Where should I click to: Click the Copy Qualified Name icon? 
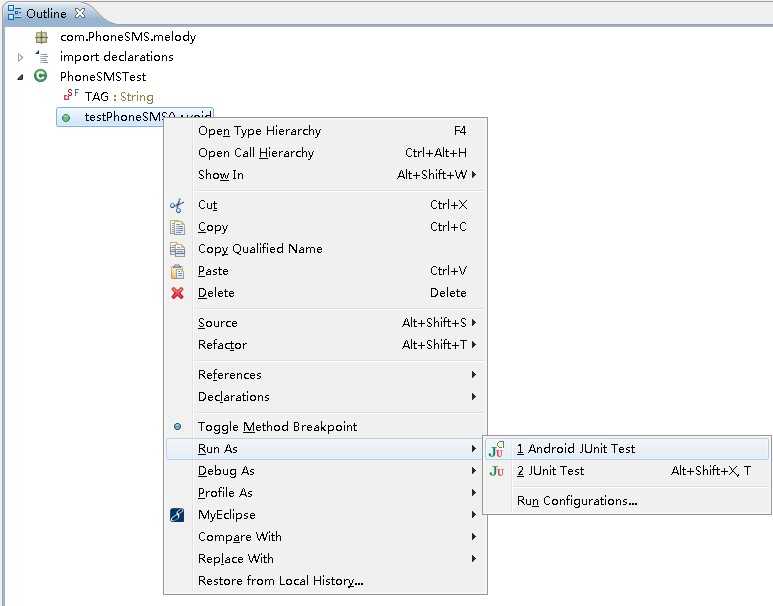(x=177, y=250)
